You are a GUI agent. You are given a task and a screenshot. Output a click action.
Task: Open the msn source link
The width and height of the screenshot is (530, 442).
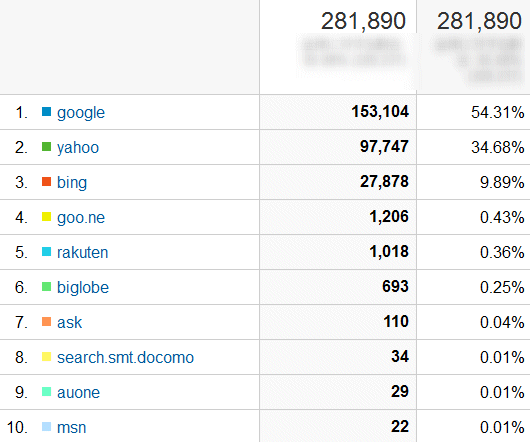pos(71,427)
